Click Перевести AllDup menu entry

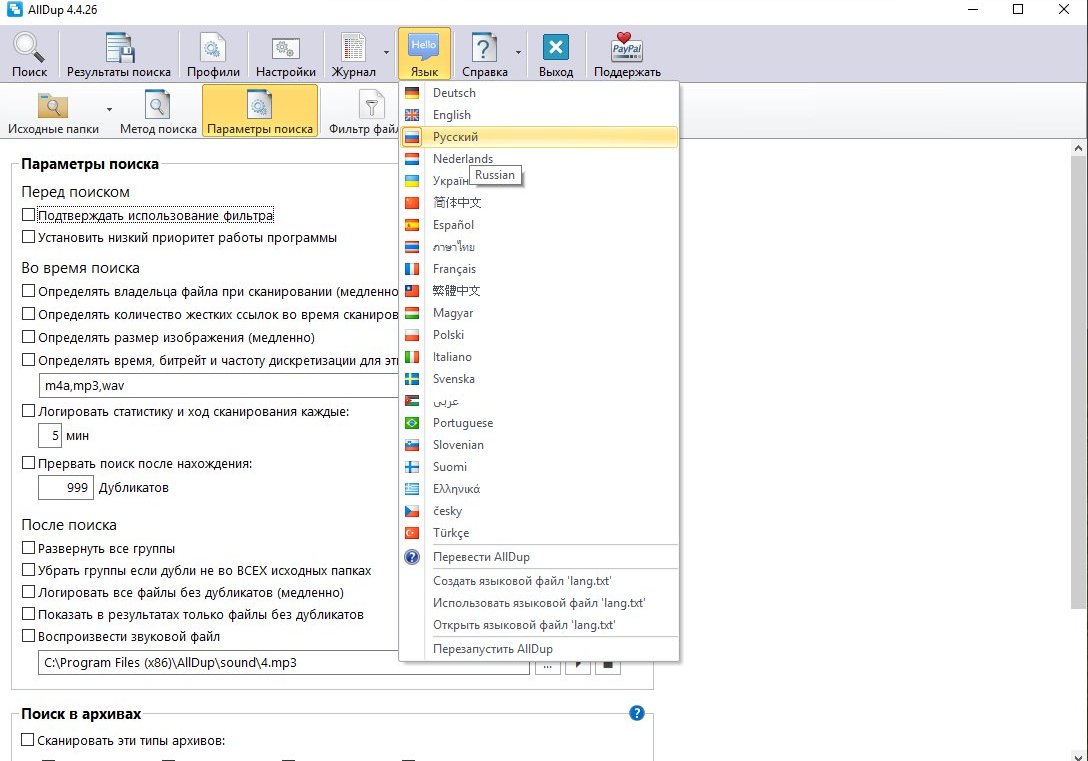[539, 557]
